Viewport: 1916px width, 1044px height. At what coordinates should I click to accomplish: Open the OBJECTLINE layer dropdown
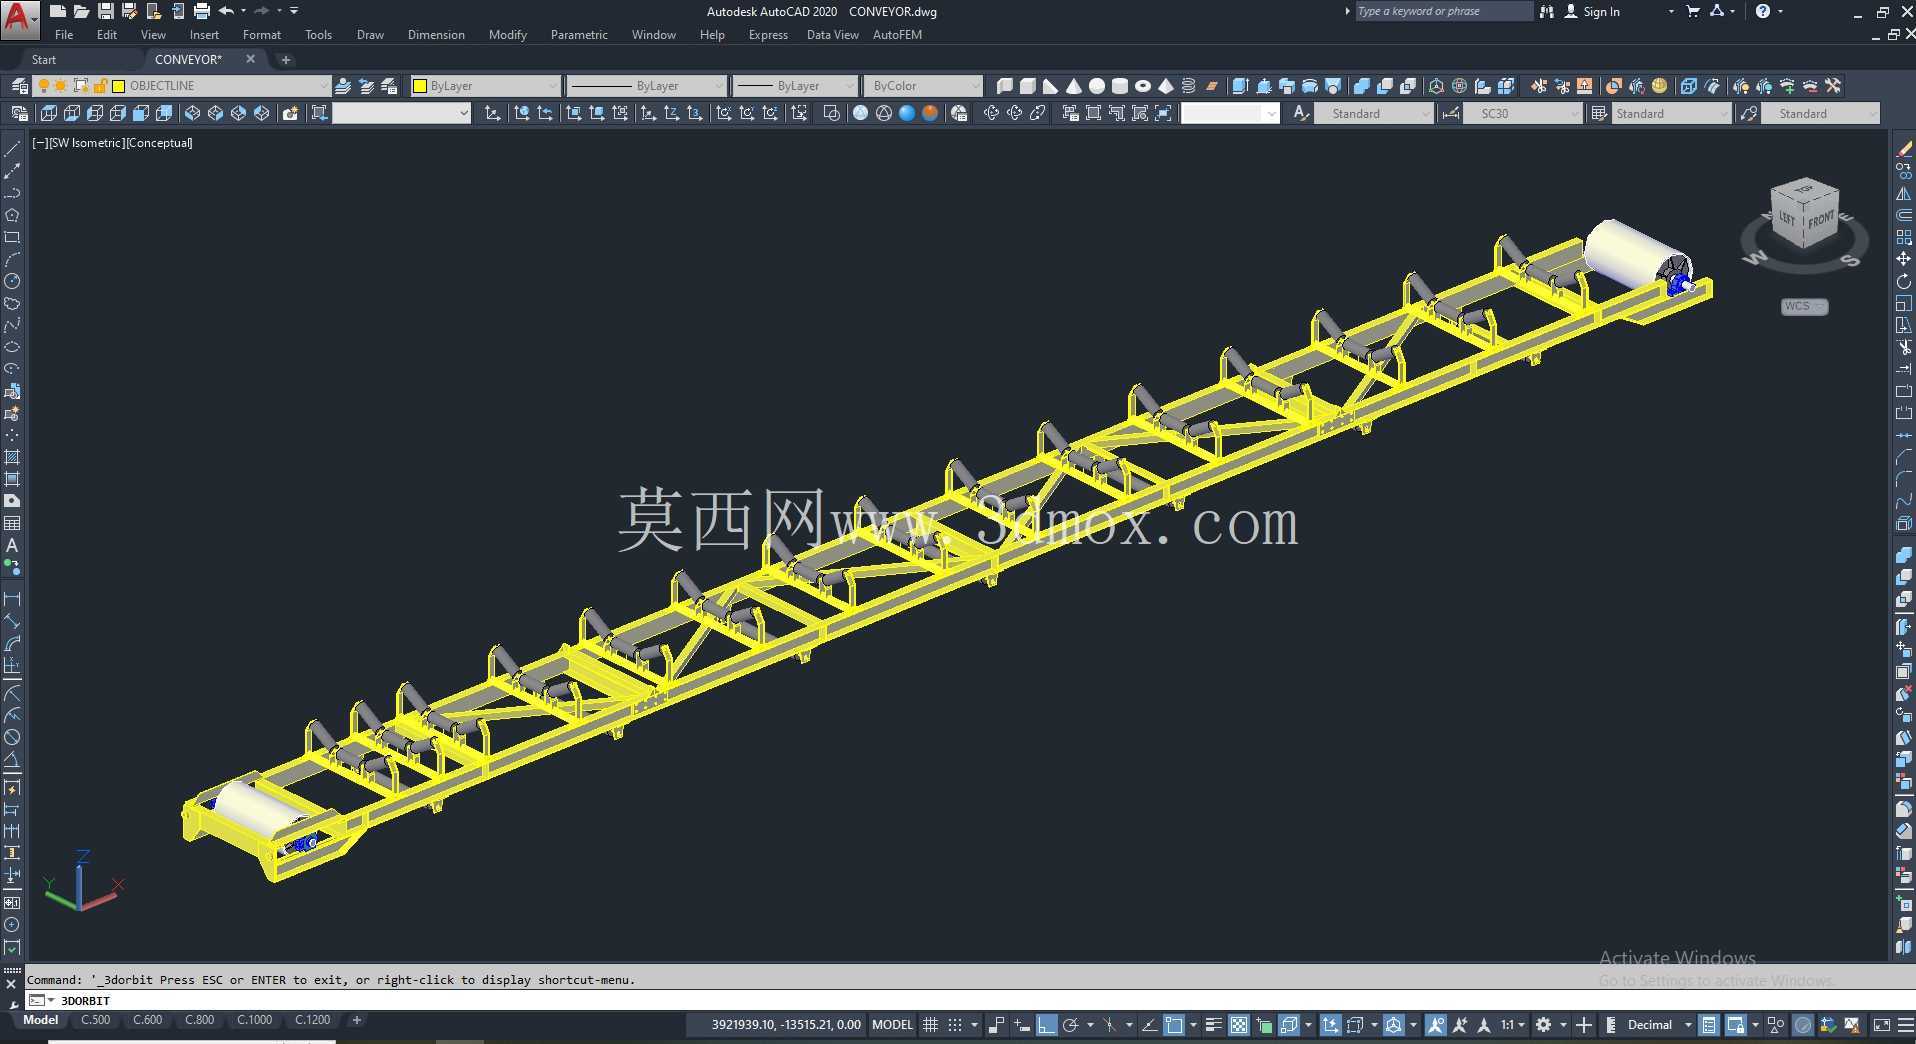click(x=181, y=86)
